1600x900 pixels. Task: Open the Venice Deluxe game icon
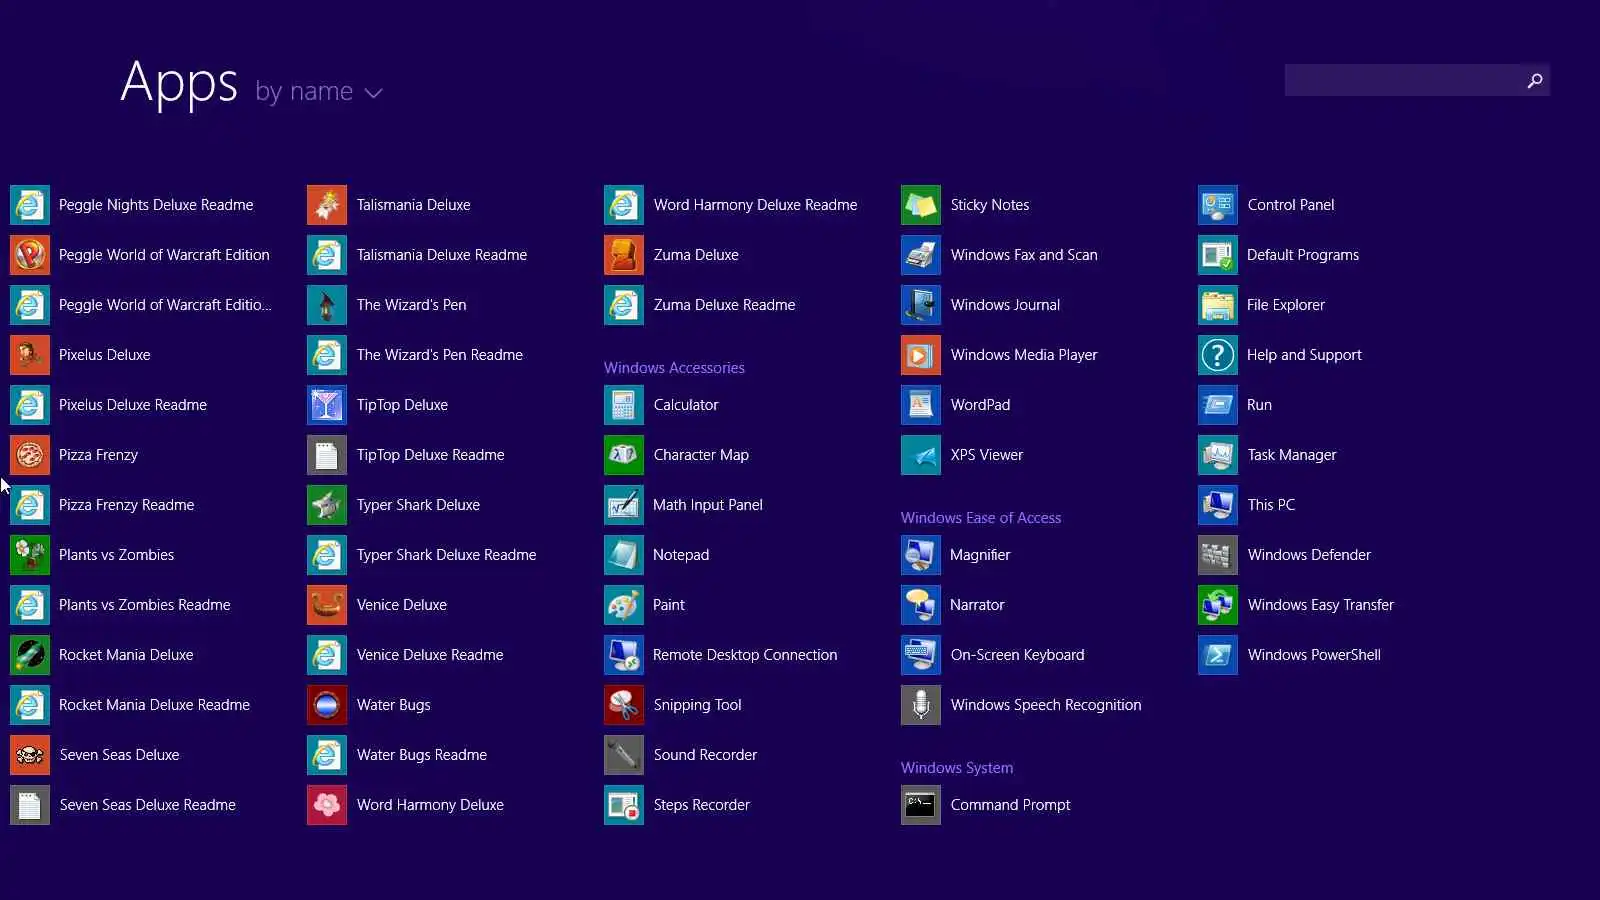point(327,605)
